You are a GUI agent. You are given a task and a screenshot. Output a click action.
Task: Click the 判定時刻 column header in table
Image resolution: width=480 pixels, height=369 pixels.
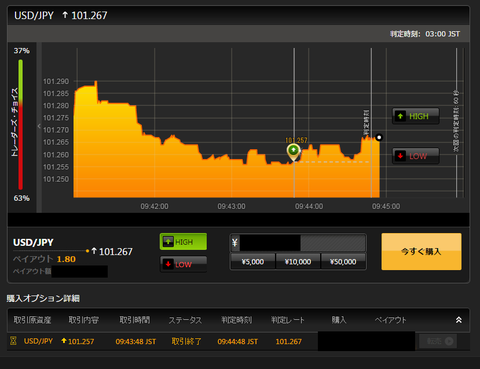pyautogui.click(x=237, y=320)
